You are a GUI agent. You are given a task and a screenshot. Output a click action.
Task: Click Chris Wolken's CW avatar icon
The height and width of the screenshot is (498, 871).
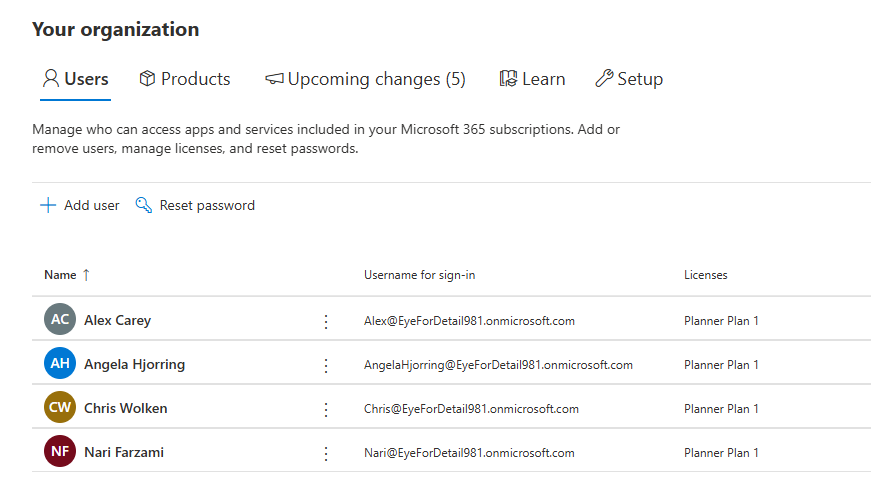pos(60,408)
